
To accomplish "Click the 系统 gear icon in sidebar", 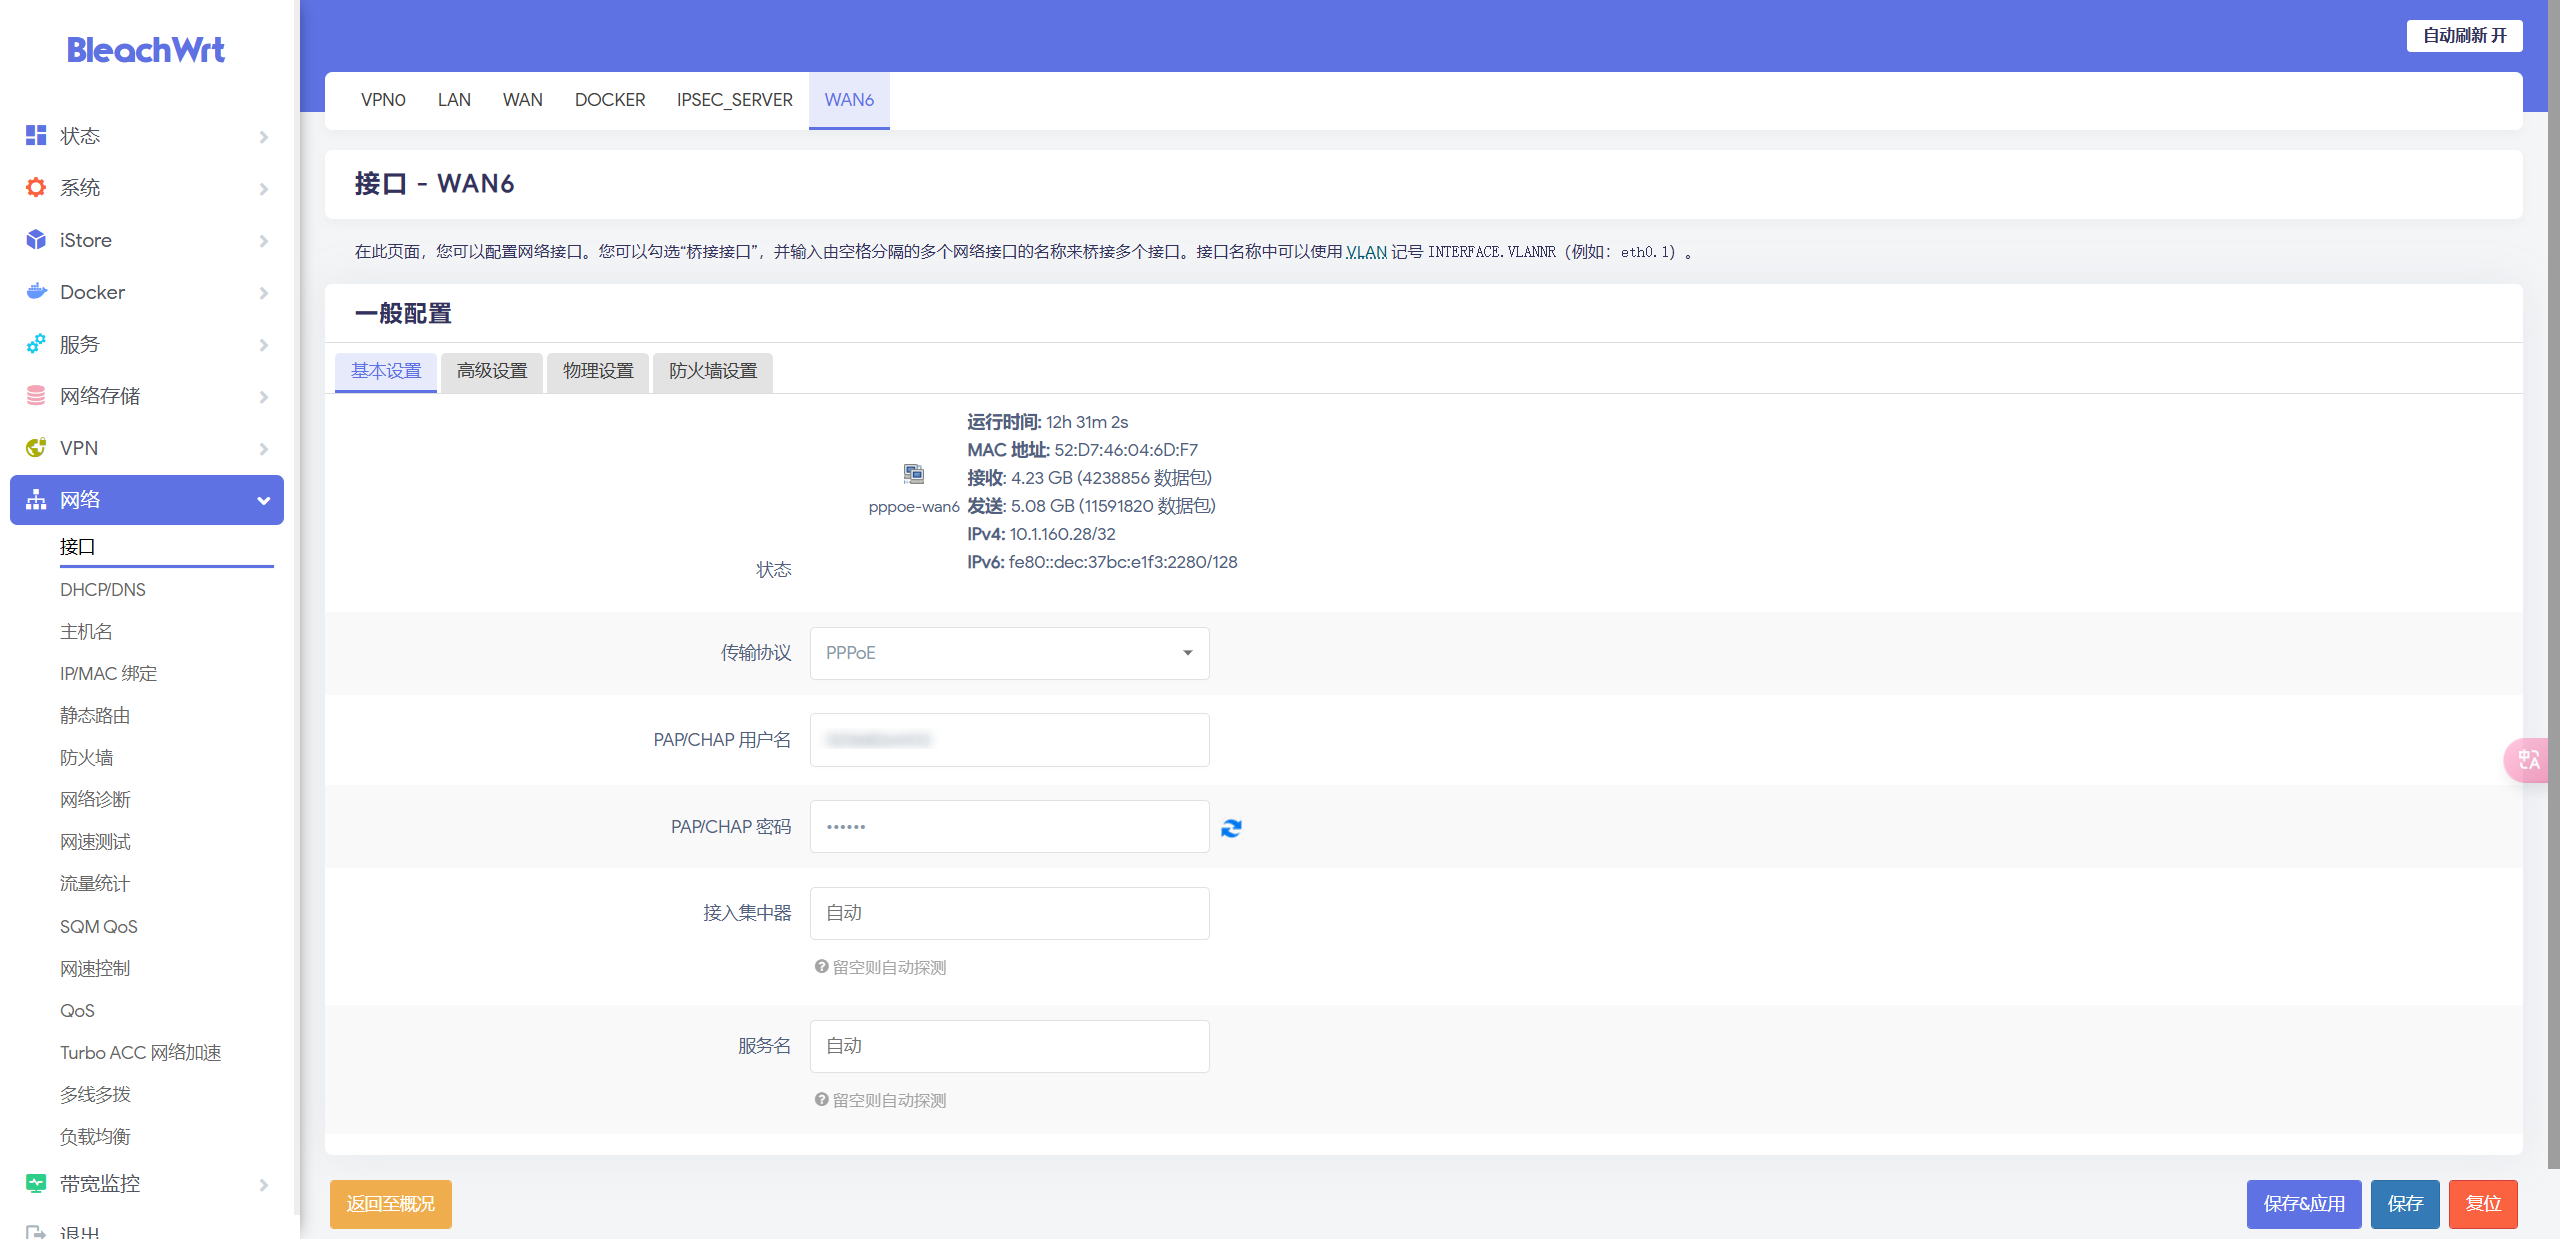I will [36, 187].
